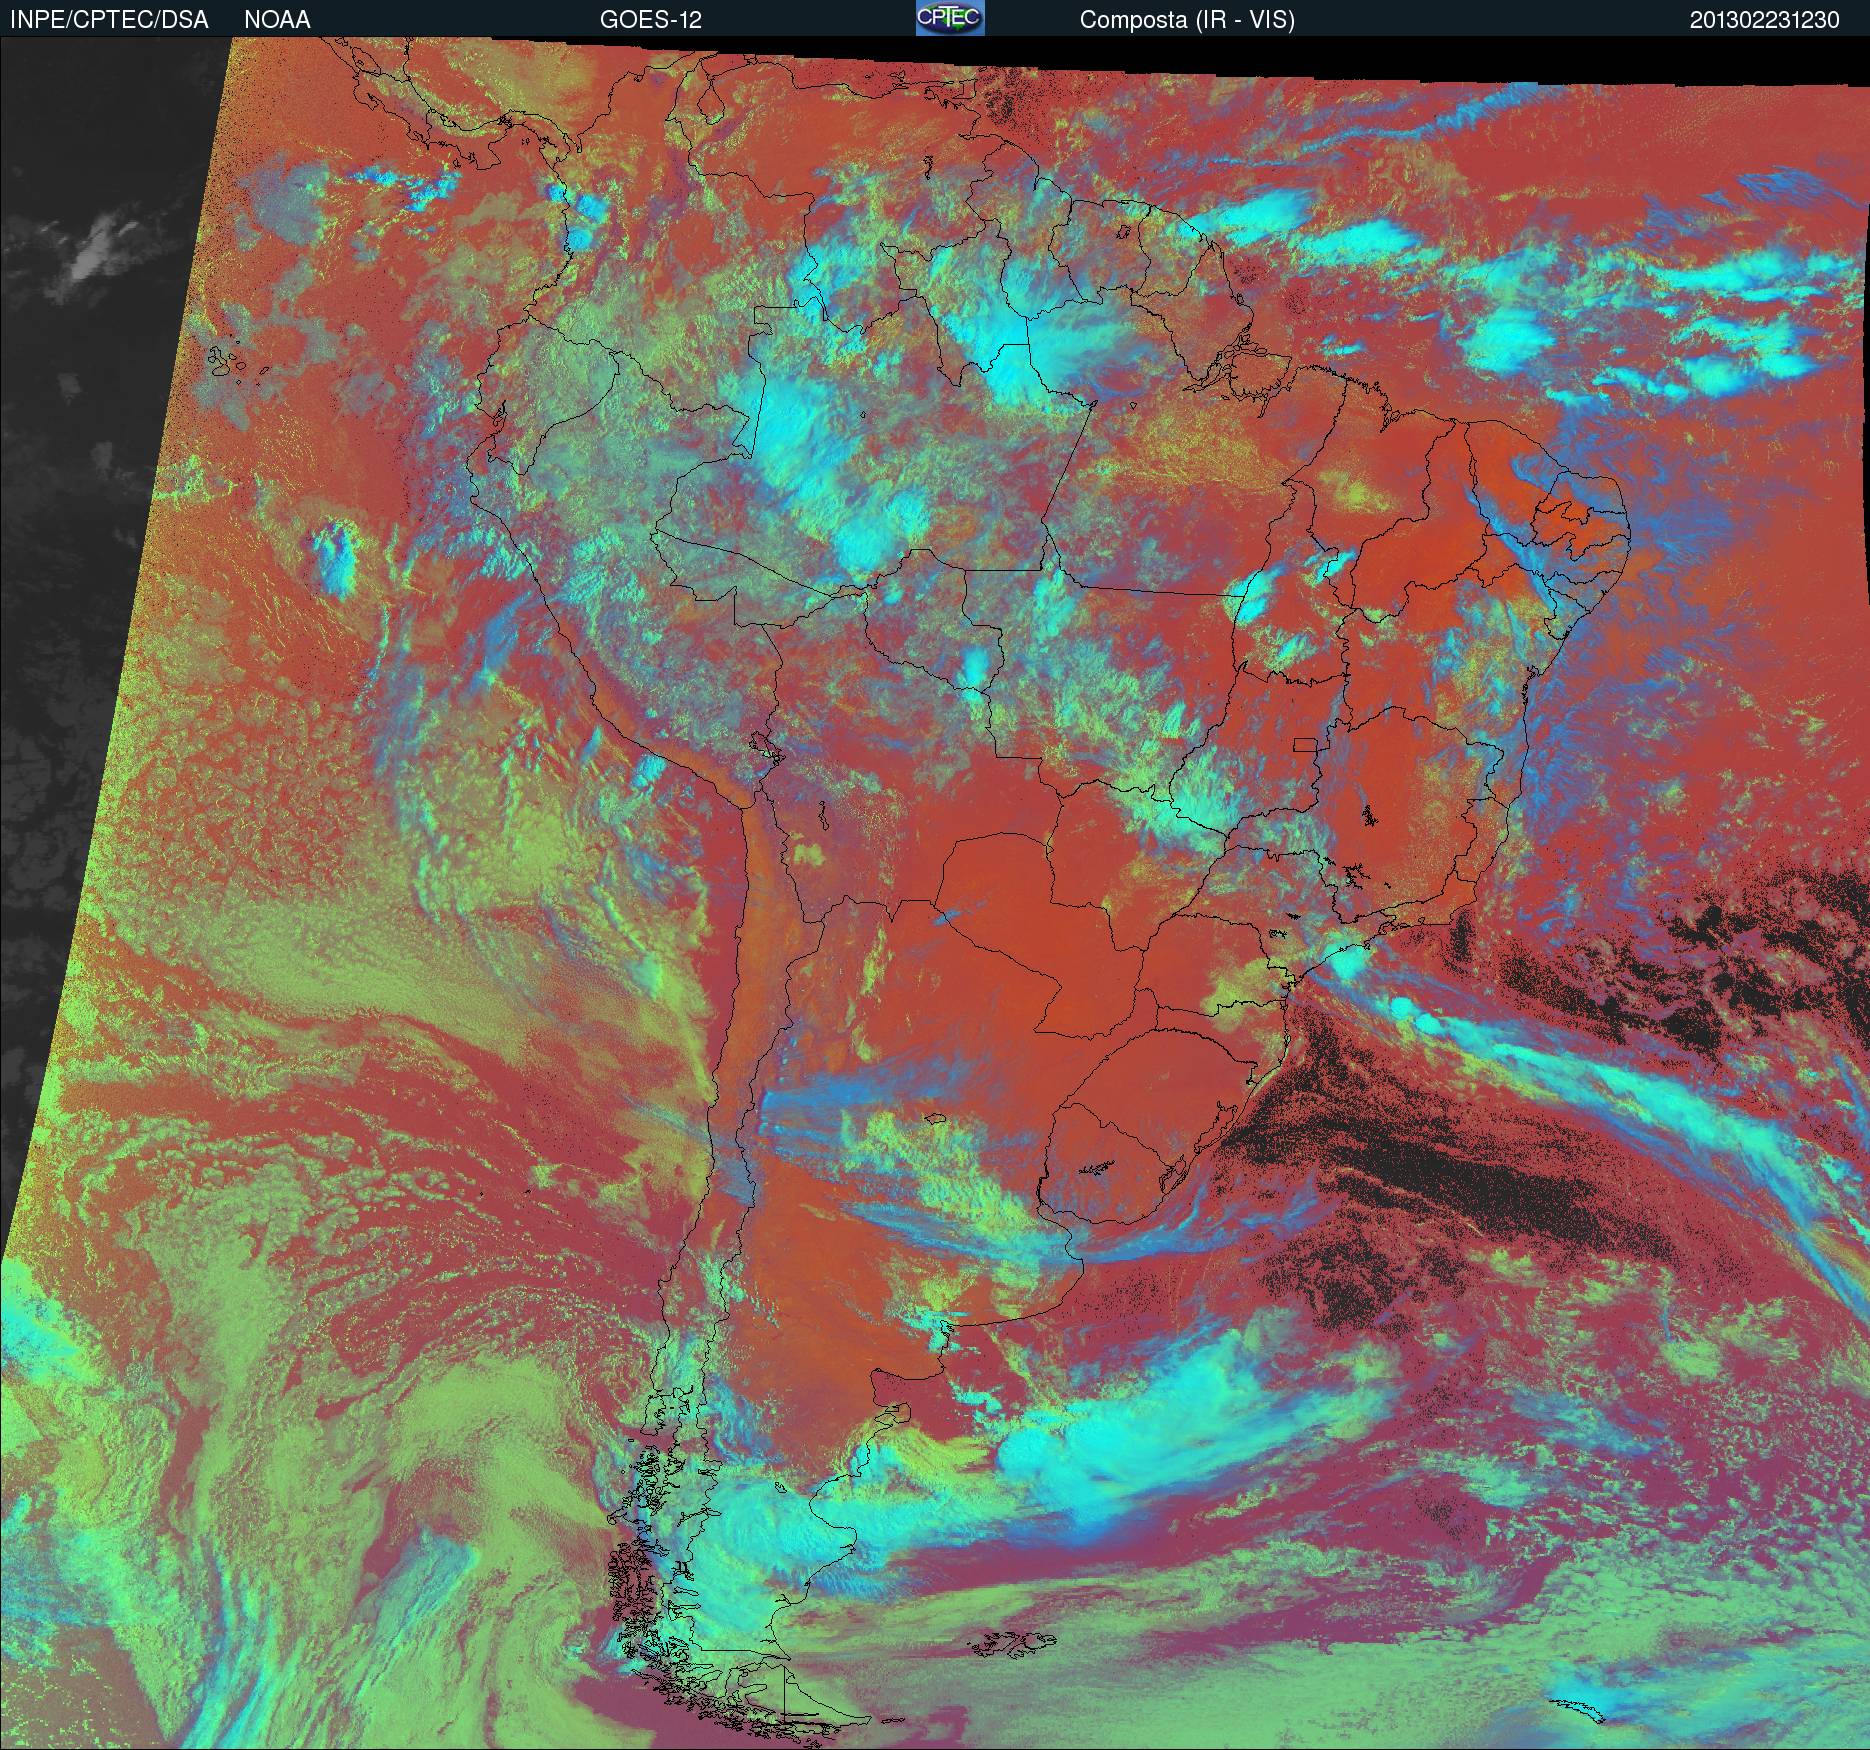Click the CPTEC logo in the header

click(950, 18)
